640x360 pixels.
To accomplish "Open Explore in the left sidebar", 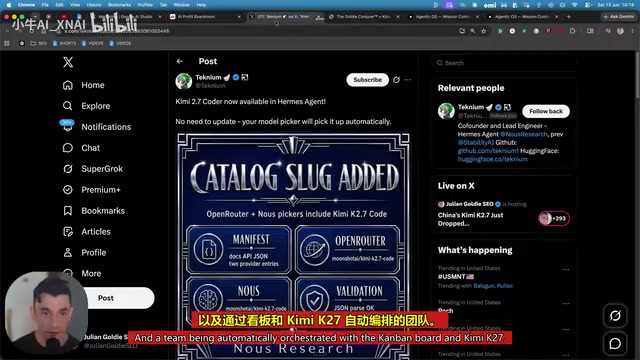I will (x=87, y=106).
